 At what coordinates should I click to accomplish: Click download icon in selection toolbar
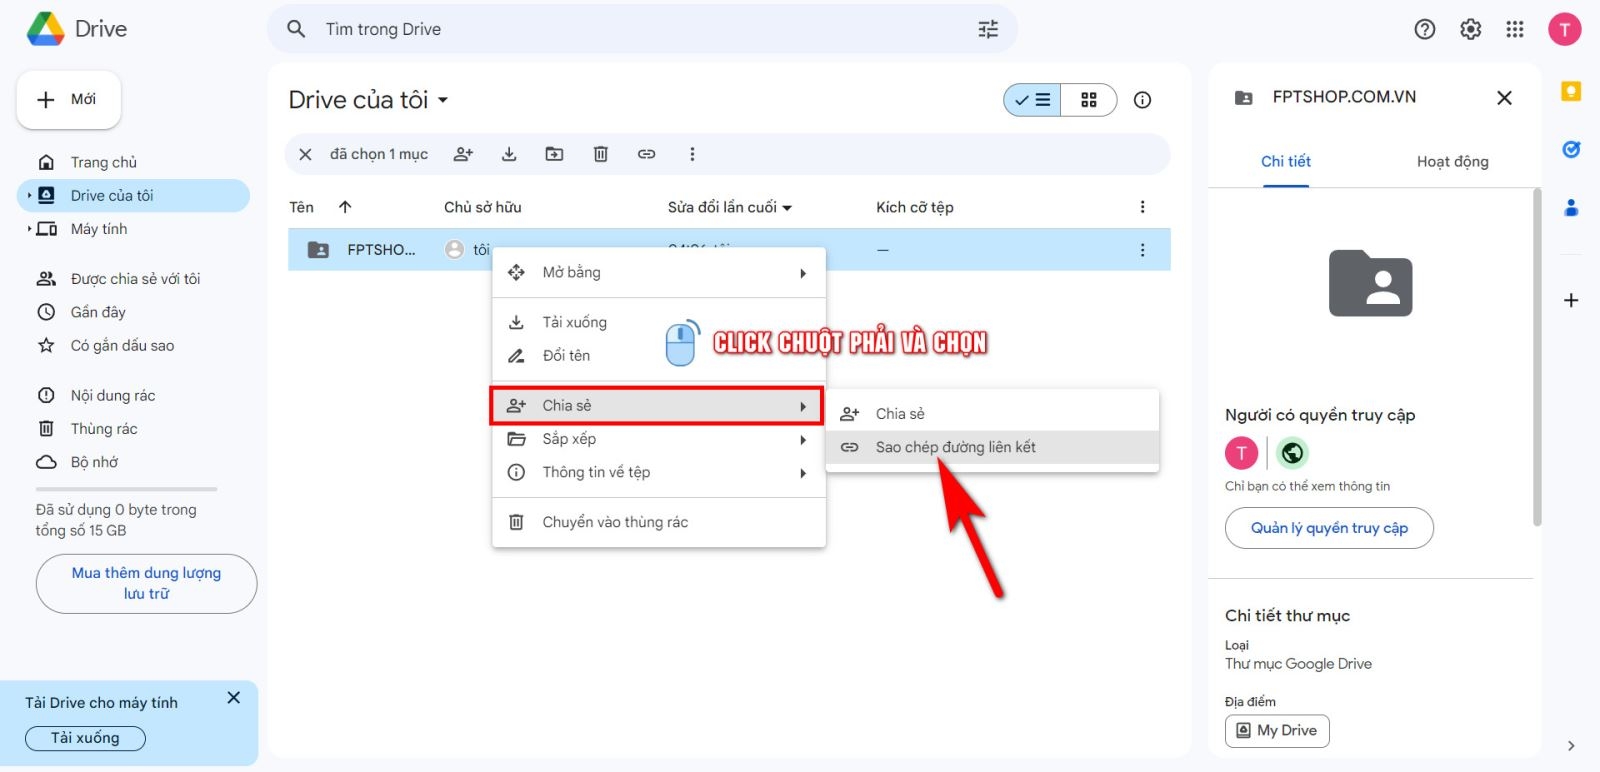(509, 154)
